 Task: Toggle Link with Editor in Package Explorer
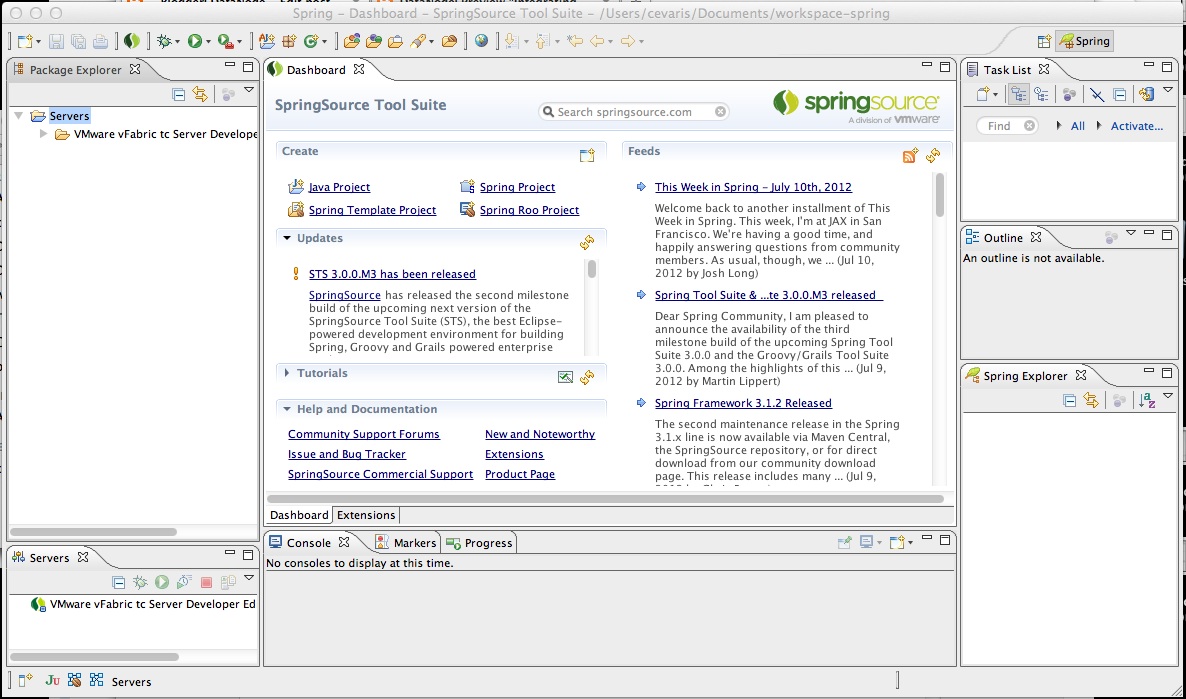click(x=200, y=95)
